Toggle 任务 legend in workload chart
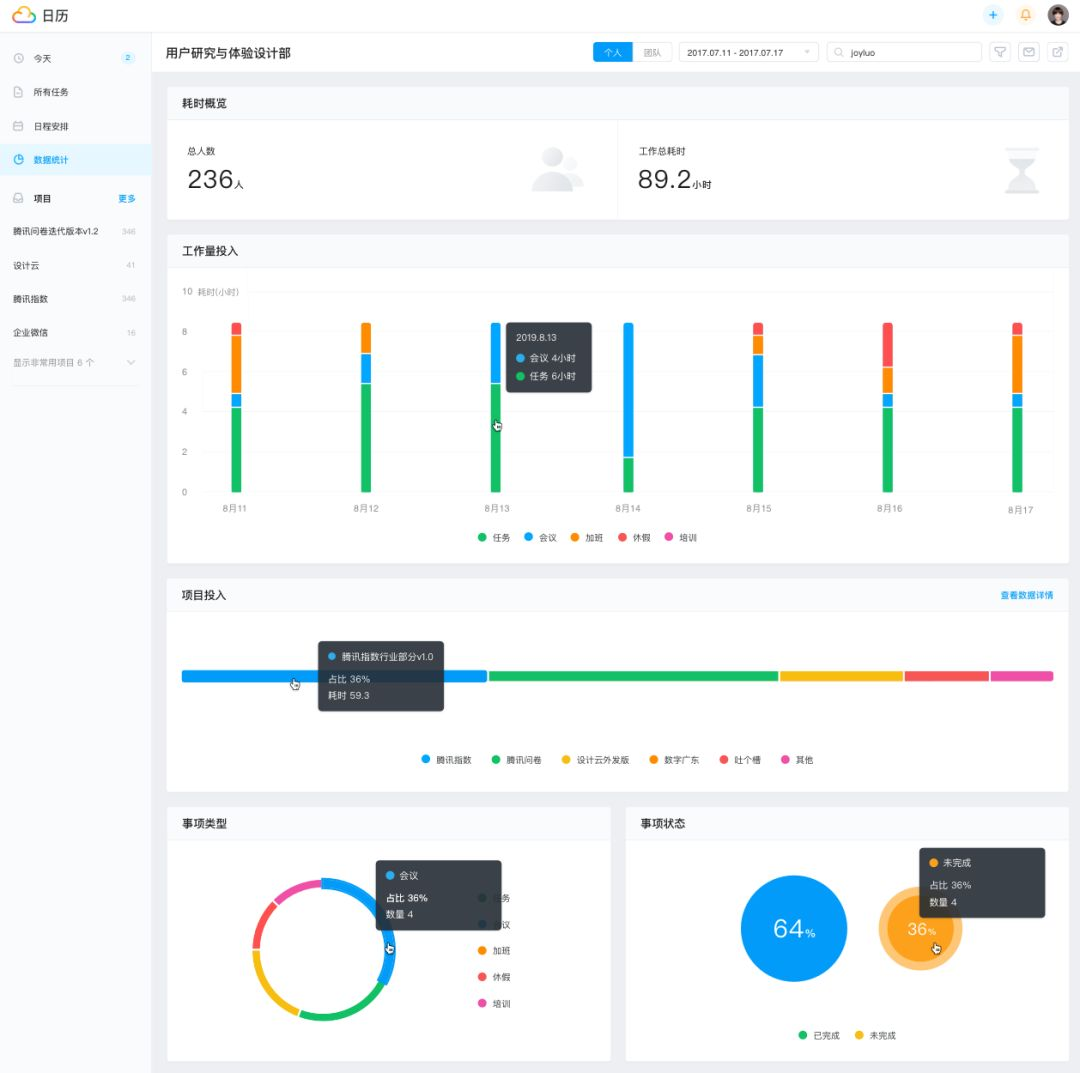This screenshot has height=1073, width=1080. pyautogui.click(x=494, y=537)
